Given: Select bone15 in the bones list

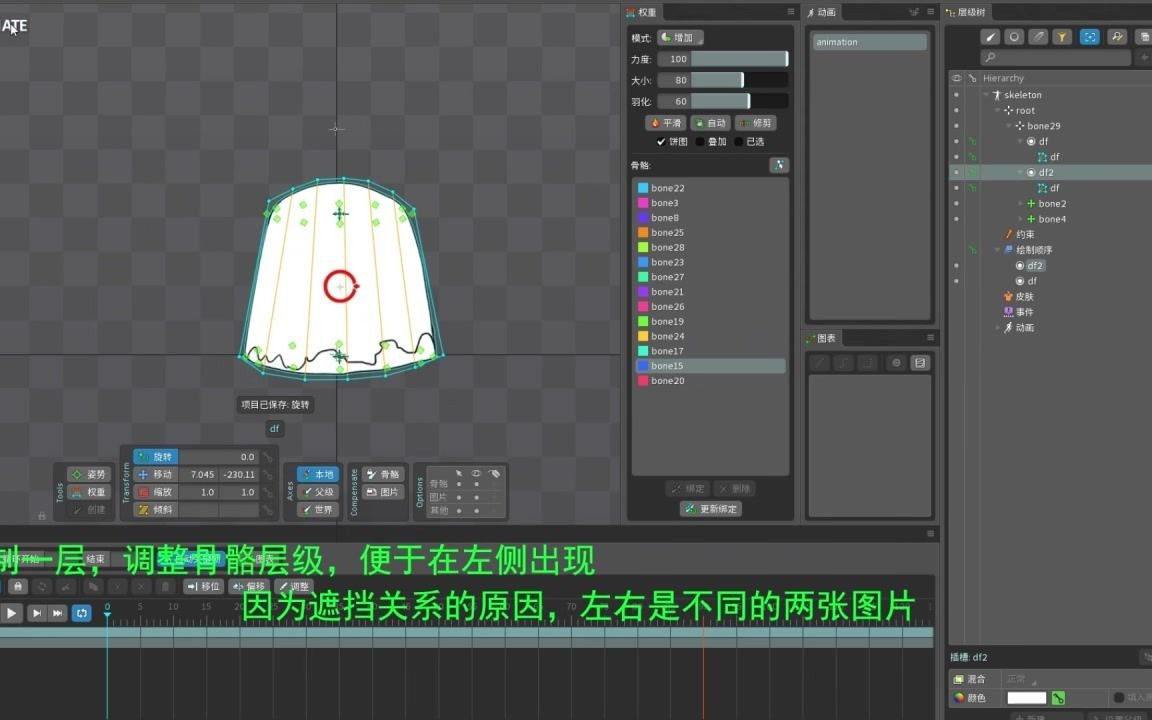Looking at the screenshot, I should coord(667,366).
